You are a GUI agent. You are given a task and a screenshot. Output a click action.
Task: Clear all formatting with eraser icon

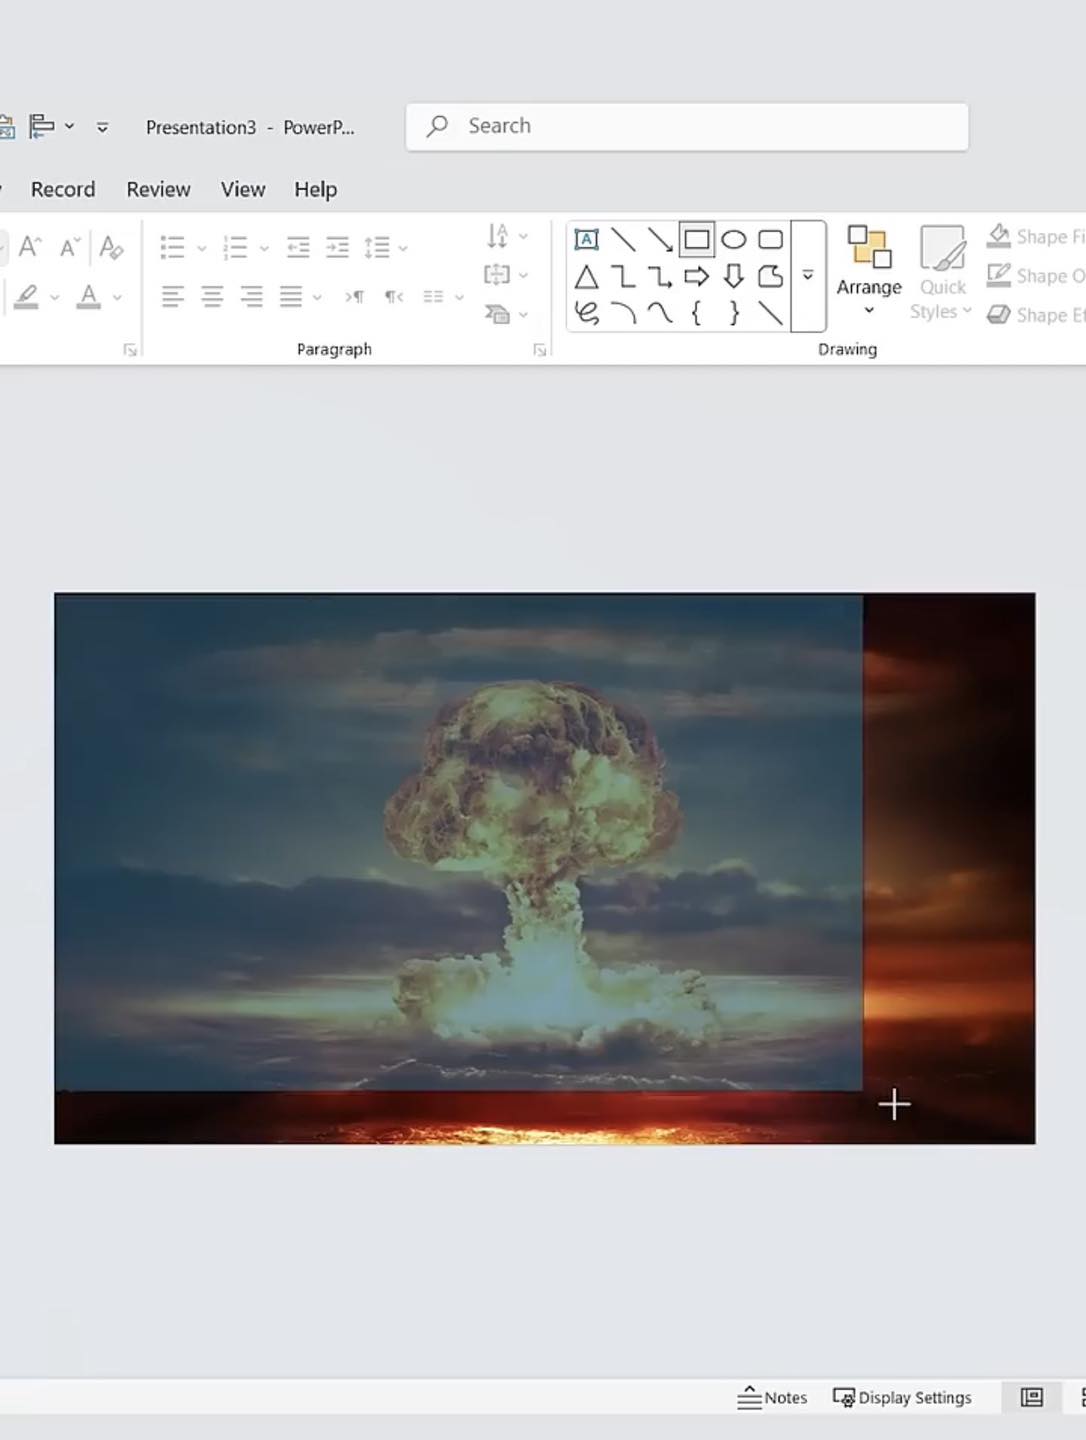111,246
